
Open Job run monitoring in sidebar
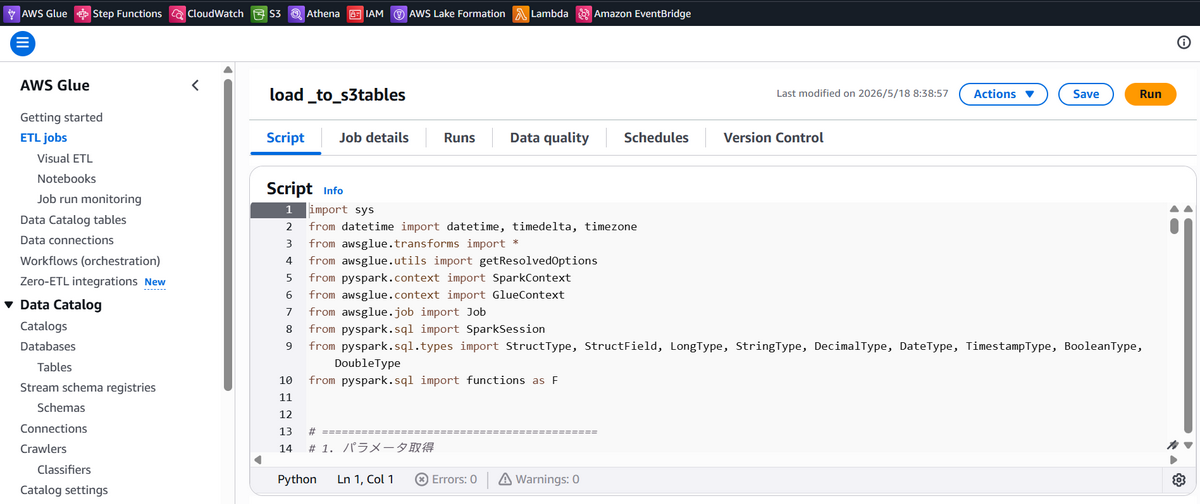point(89,199)
